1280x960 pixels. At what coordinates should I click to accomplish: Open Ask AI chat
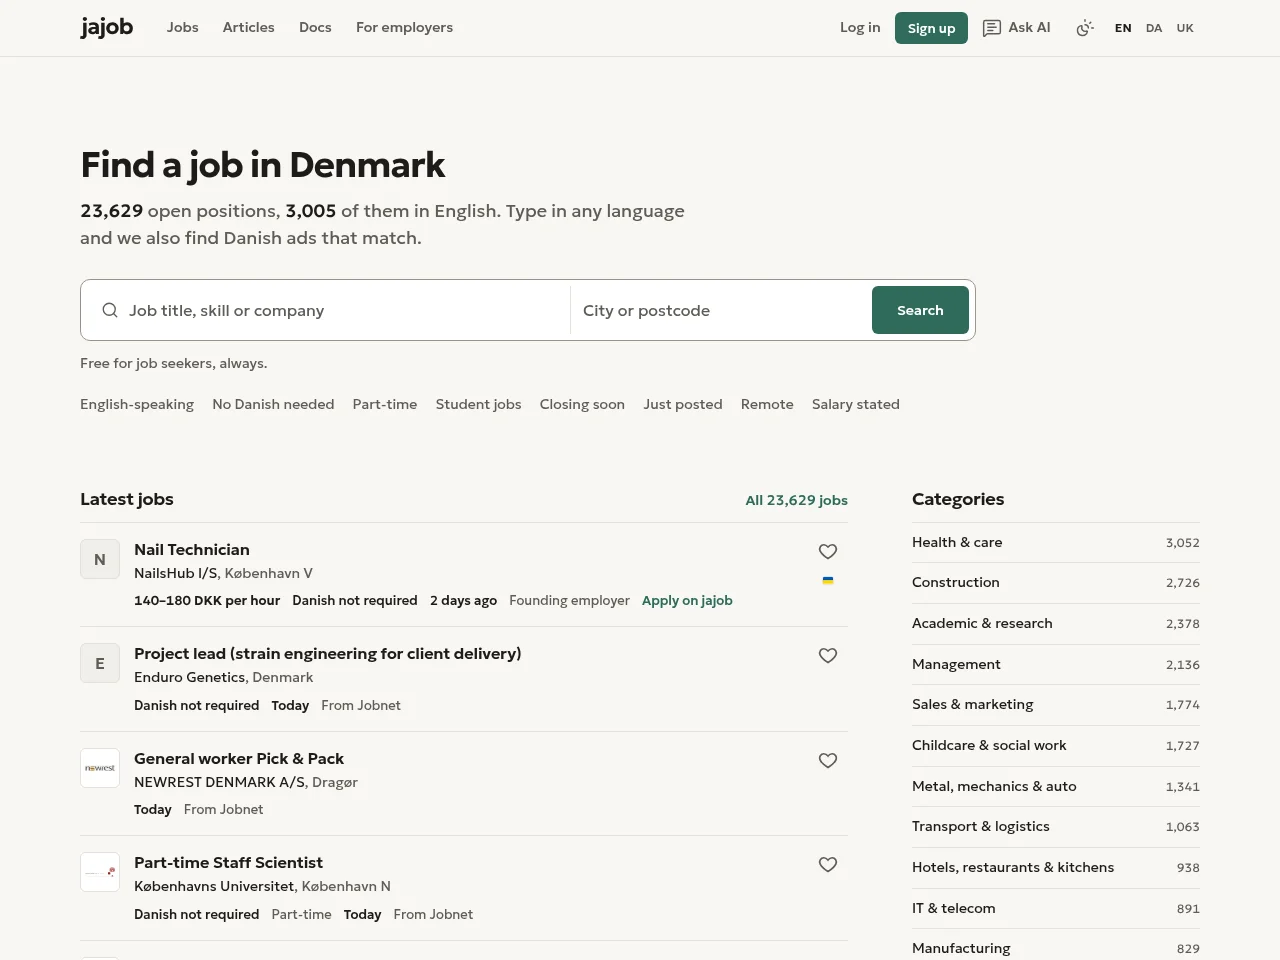pyautogui.click(x=1016, y=27)
